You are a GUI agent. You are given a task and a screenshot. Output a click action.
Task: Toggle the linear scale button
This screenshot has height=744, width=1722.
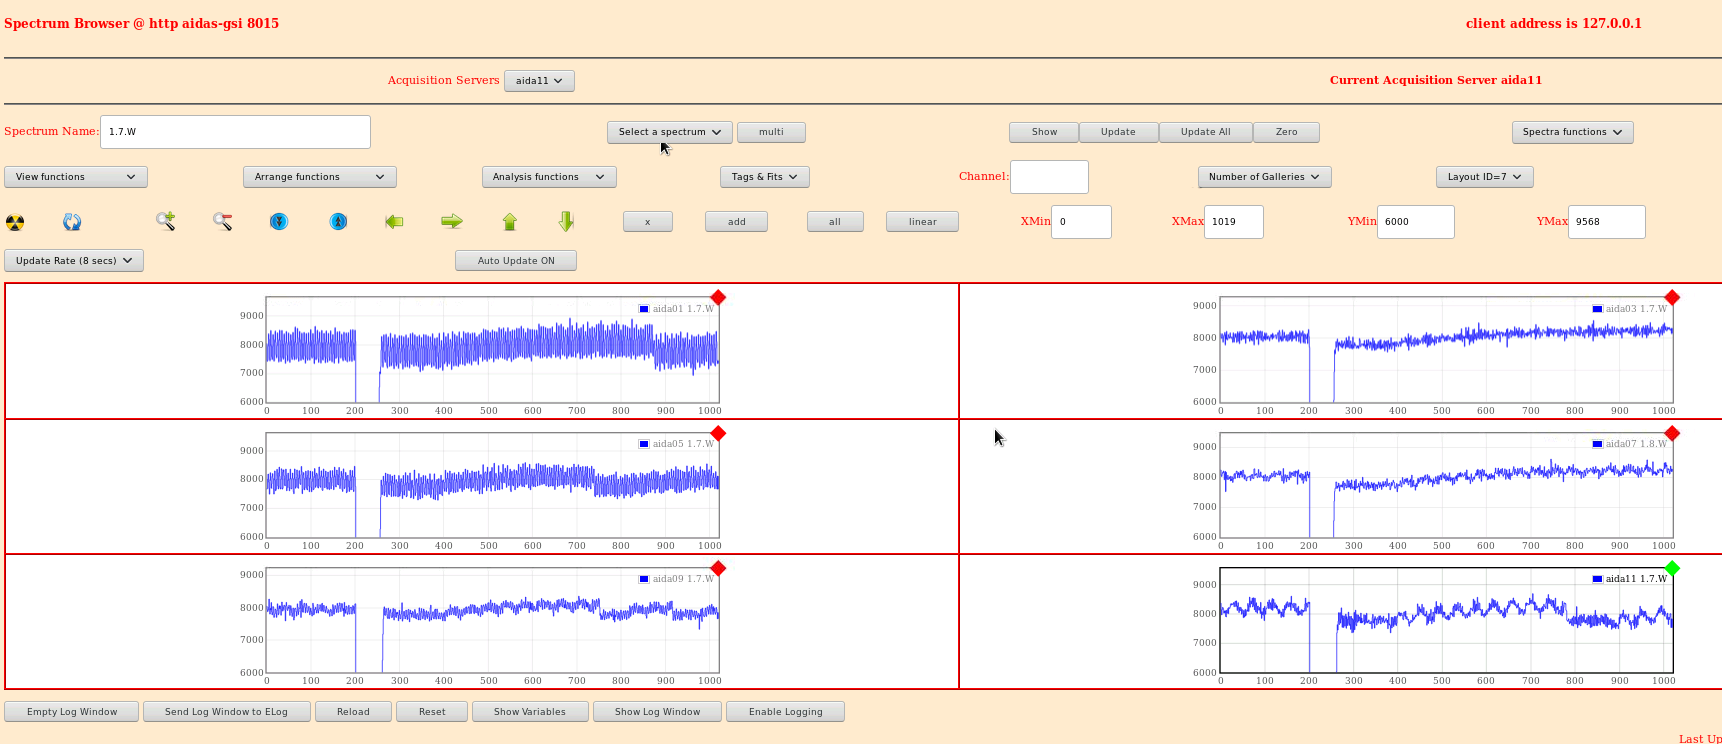pos(922,222)
